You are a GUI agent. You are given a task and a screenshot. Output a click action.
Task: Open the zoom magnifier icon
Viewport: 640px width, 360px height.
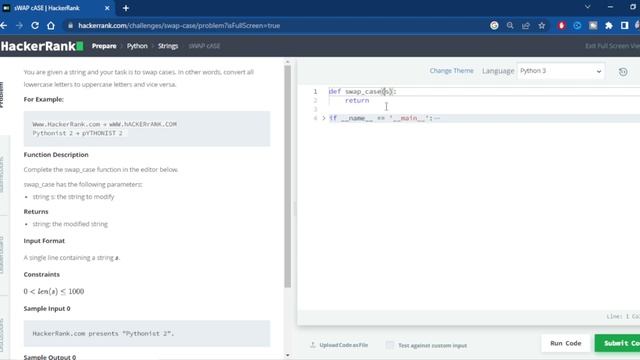pos(510,25)
